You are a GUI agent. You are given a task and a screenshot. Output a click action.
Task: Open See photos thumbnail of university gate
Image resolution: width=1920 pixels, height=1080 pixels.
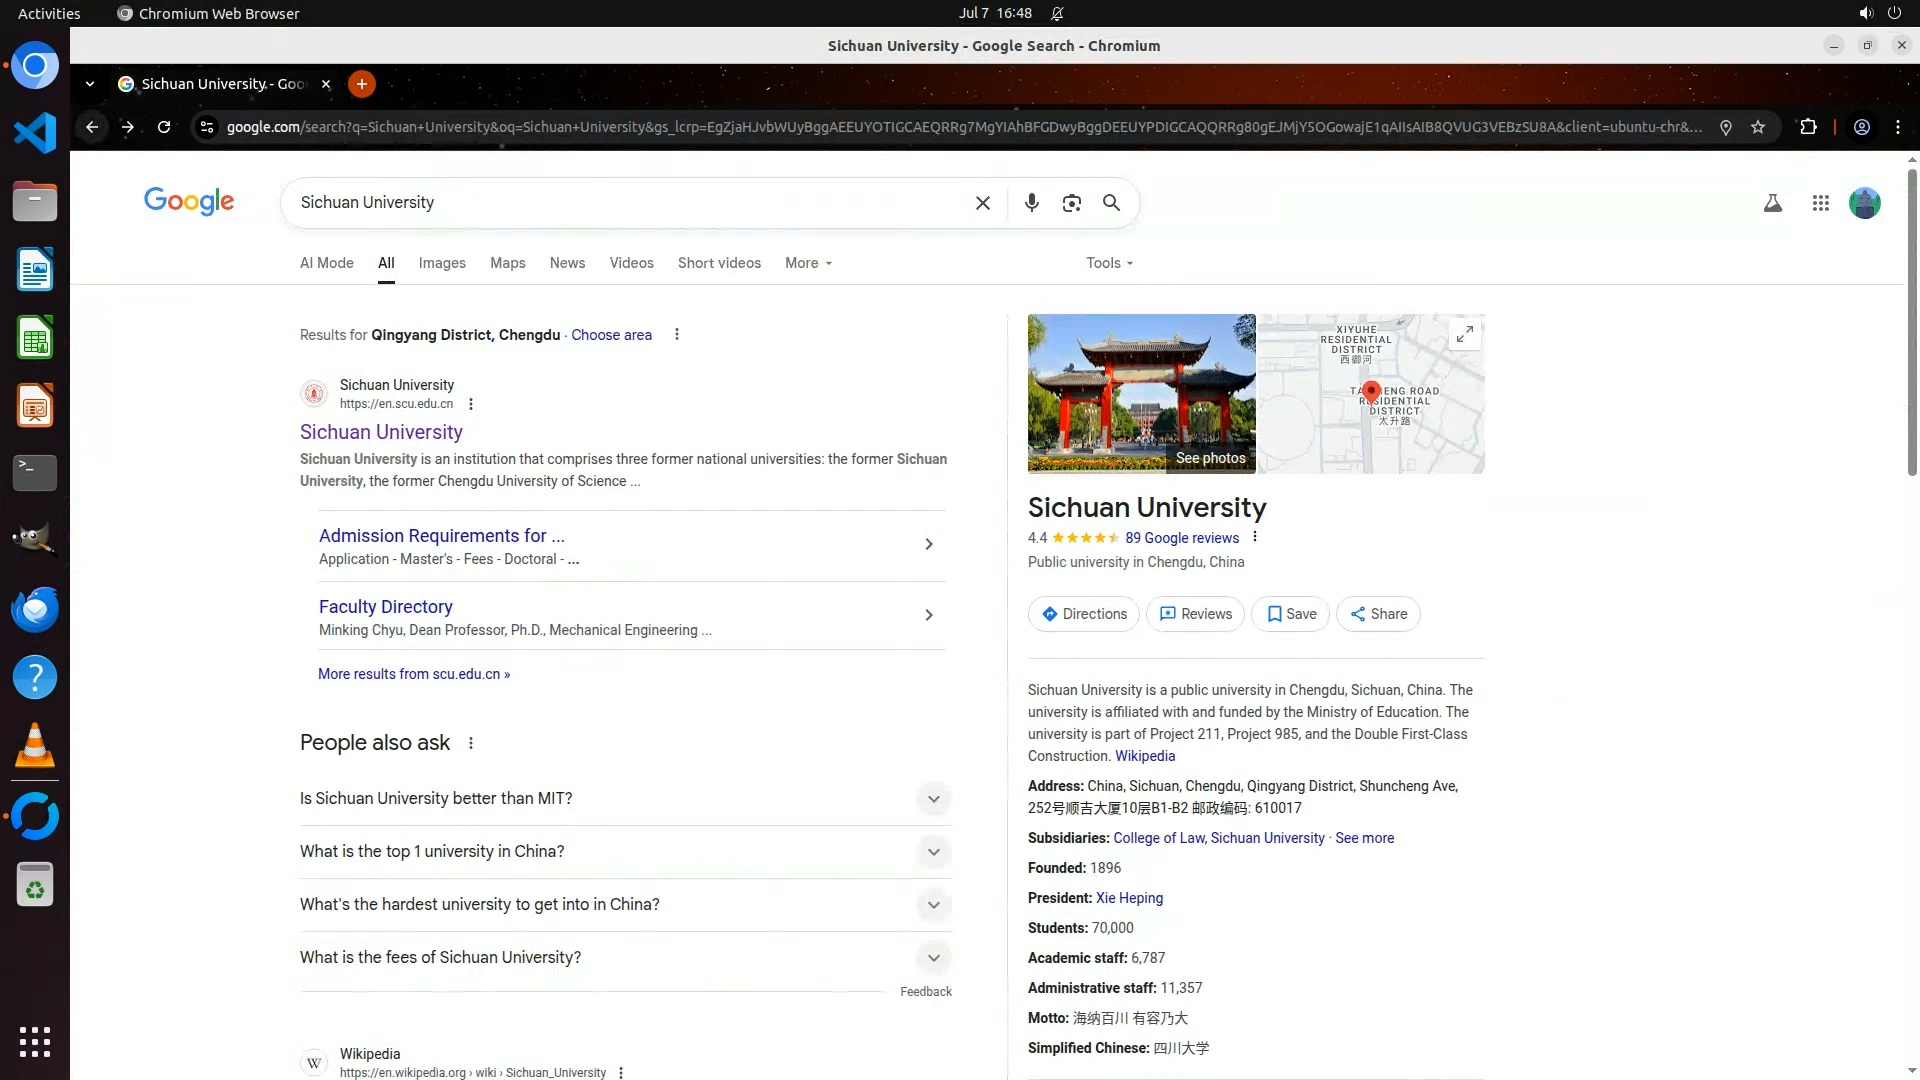[x=1141, y=393]
